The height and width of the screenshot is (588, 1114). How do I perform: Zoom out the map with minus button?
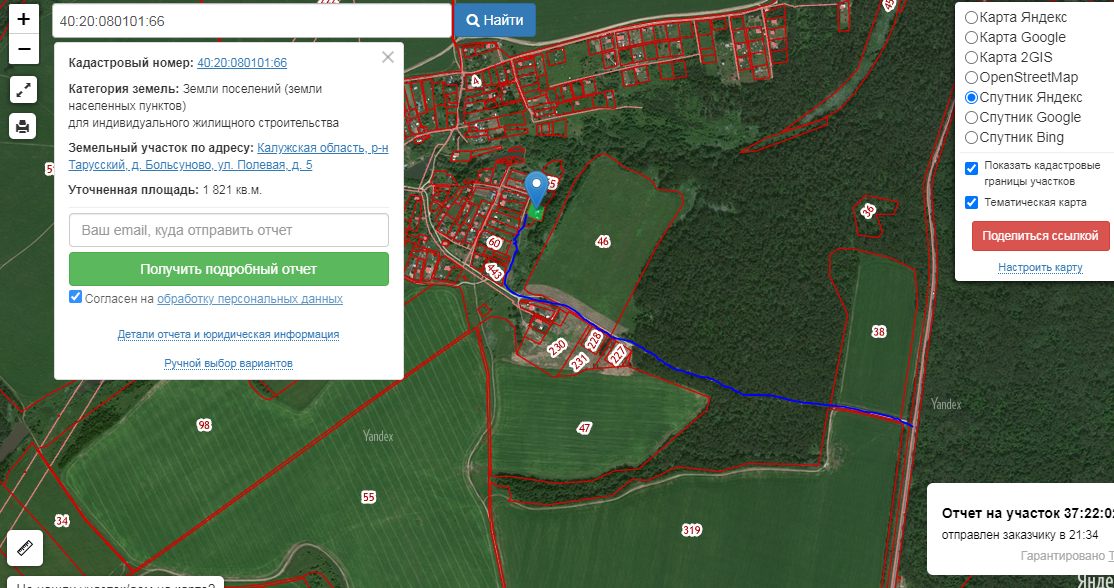(23, 49)
